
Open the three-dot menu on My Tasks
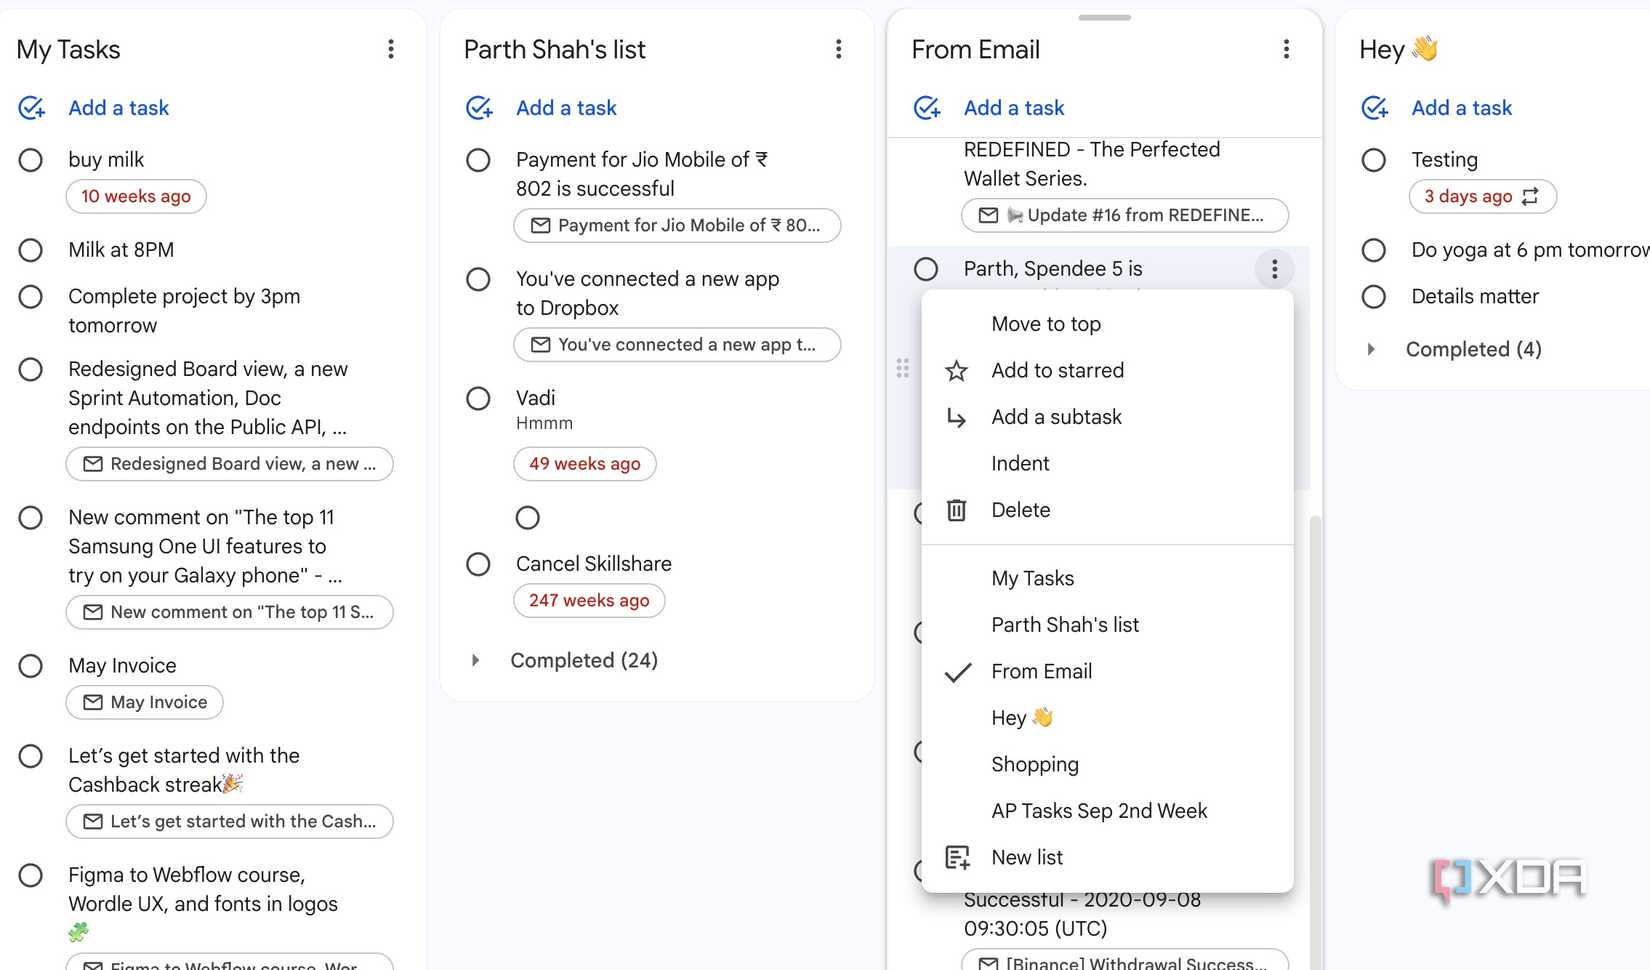[x=391, y=48]
